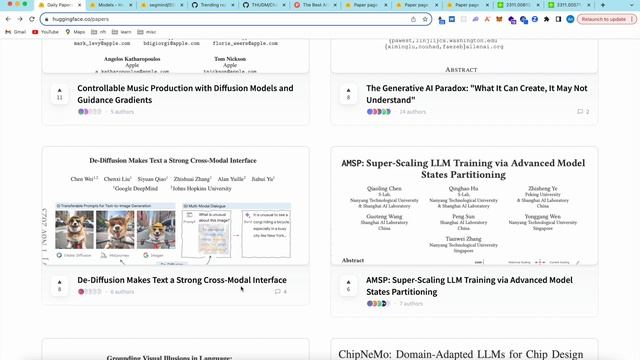Viewport: 640px width, 360px height.
Task: Open The Generative AI Paradox paper title
Action: pyautogui.click(x=476, y=94)
